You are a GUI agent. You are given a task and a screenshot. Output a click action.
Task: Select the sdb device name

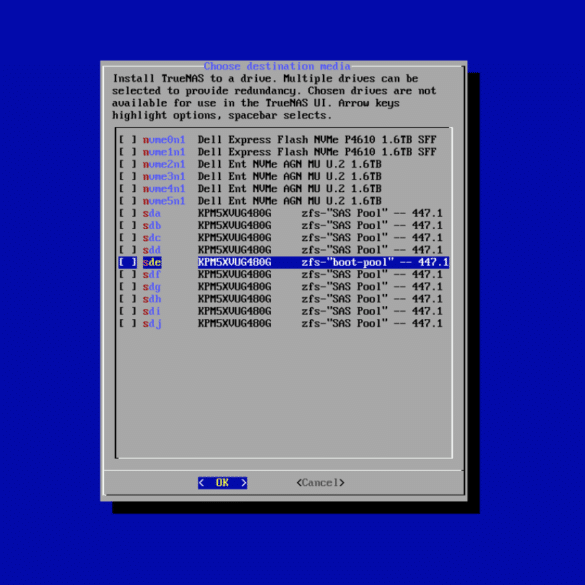click(x=152, y=226)
